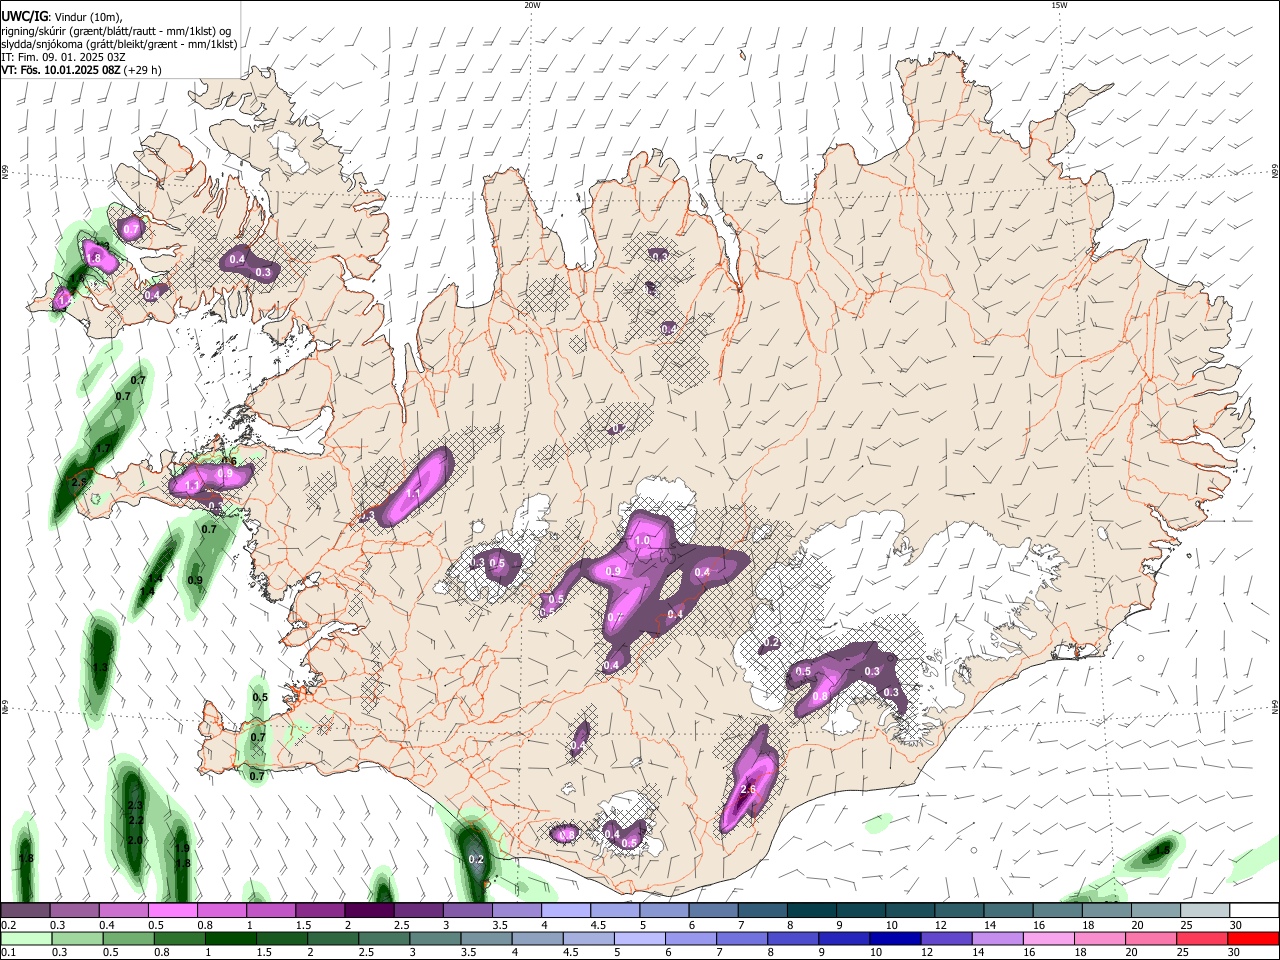Image resolution: width=1280 pixels, height=960 pixels.
Task: Click the 2.6 snowfall value on the map
Action: pyautogui.click(x=747, y=790)
